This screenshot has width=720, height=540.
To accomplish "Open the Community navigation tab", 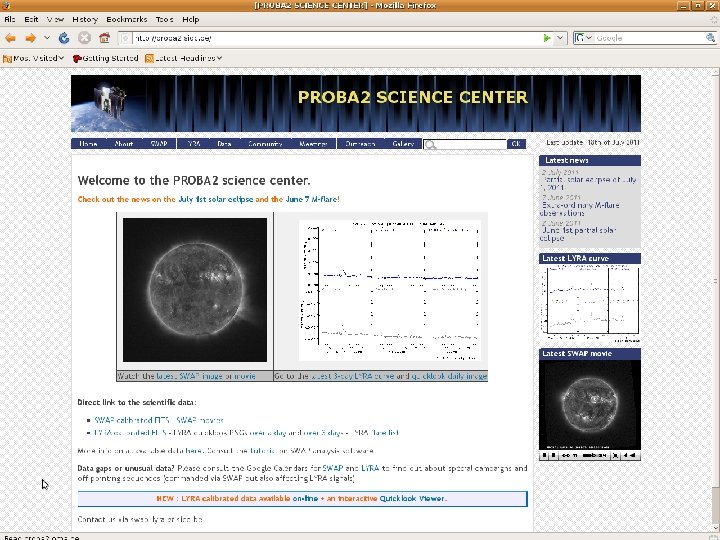I will point(265,144).
